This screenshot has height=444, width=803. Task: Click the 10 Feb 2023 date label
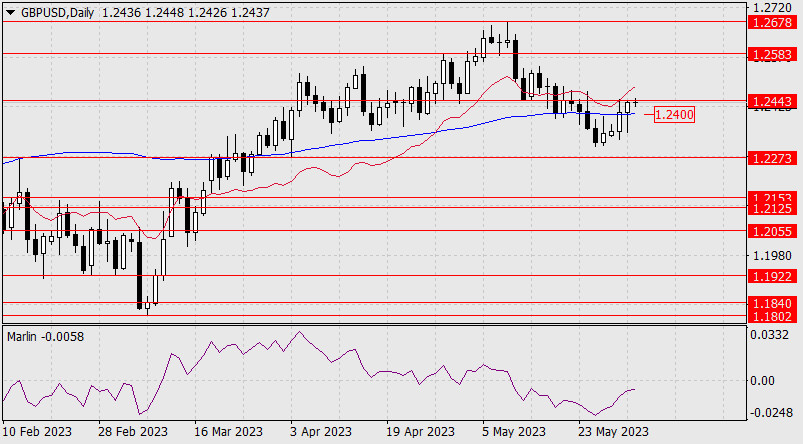37,432
